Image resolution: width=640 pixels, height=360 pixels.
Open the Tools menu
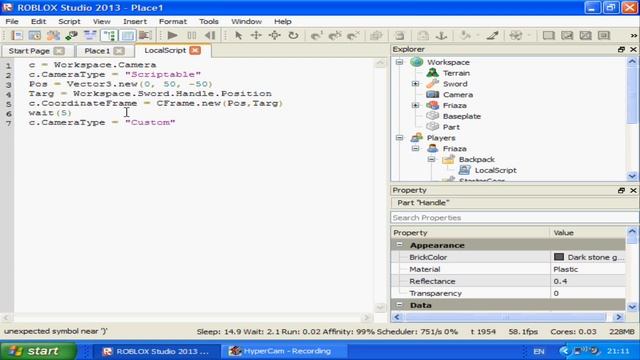[x=209, y=21]
